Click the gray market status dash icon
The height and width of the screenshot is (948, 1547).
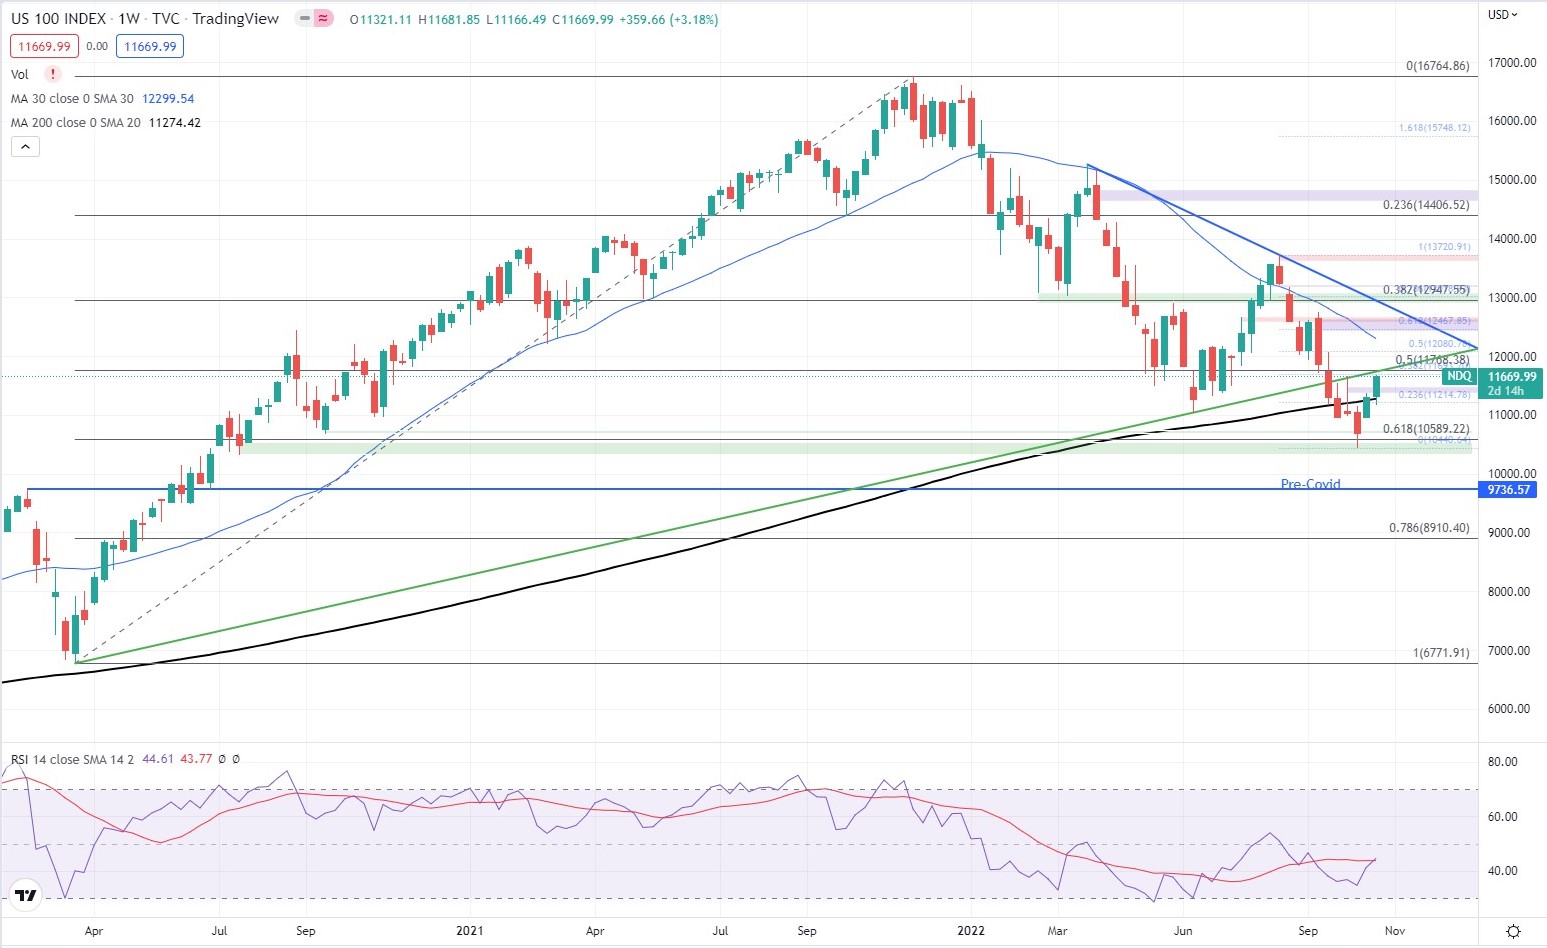304,19
